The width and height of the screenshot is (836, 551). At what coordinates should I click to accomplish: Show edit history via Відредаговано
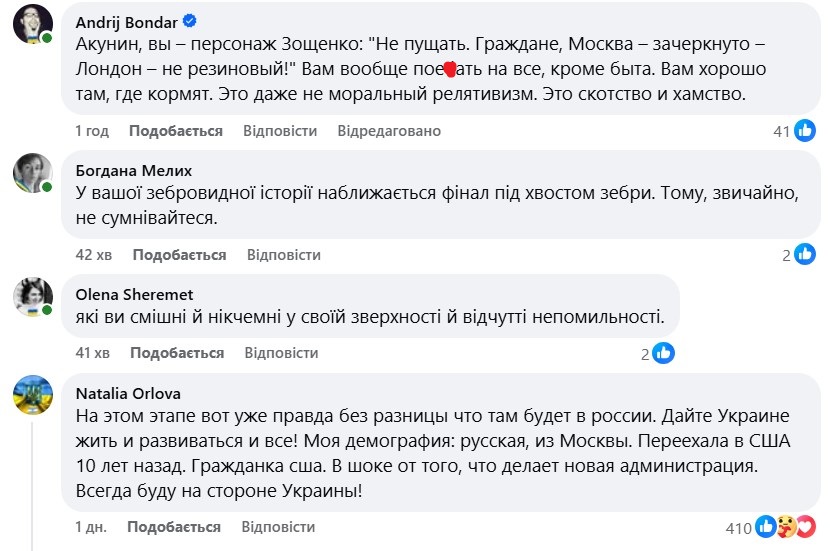[389, 131]
